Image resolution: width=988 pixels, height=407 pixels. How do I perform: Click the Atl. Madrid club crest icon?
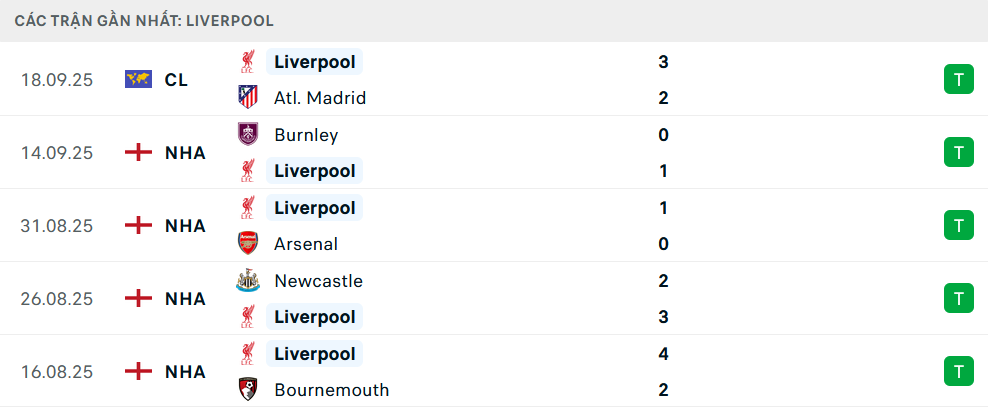pos(247,98)
